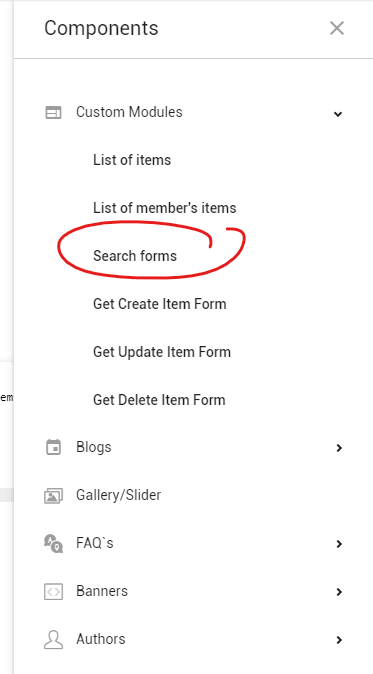Click the Banners code bracket icon

click(53, 591)
